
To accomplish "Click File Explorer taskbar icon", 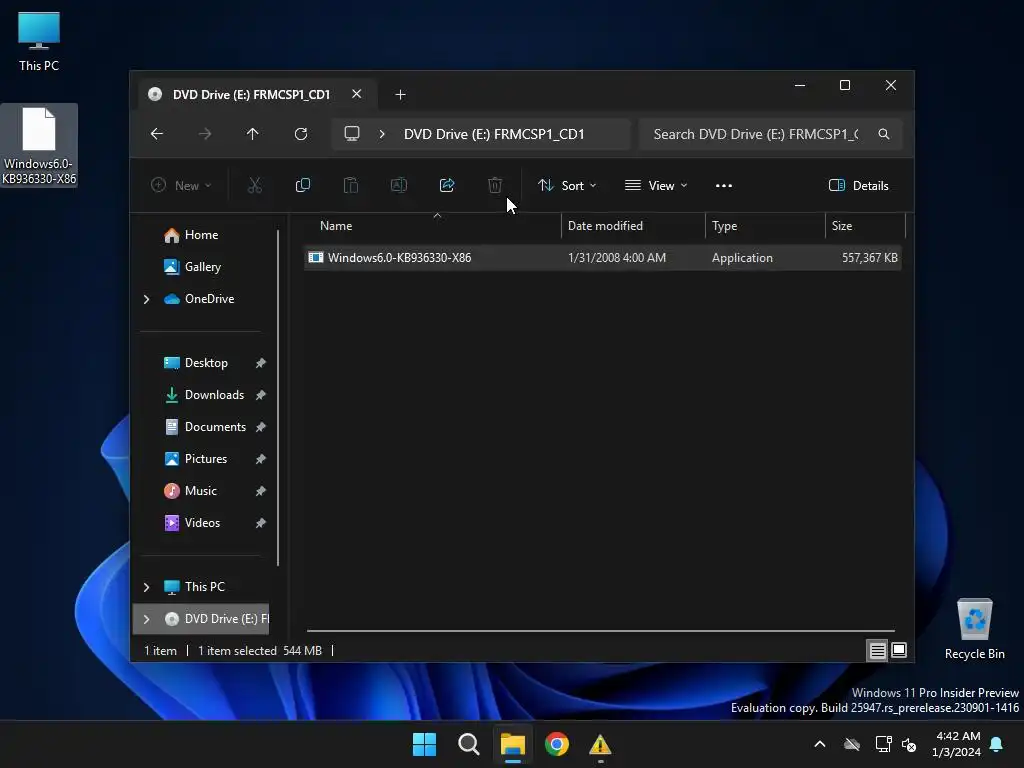I will [x=513, y=744].
